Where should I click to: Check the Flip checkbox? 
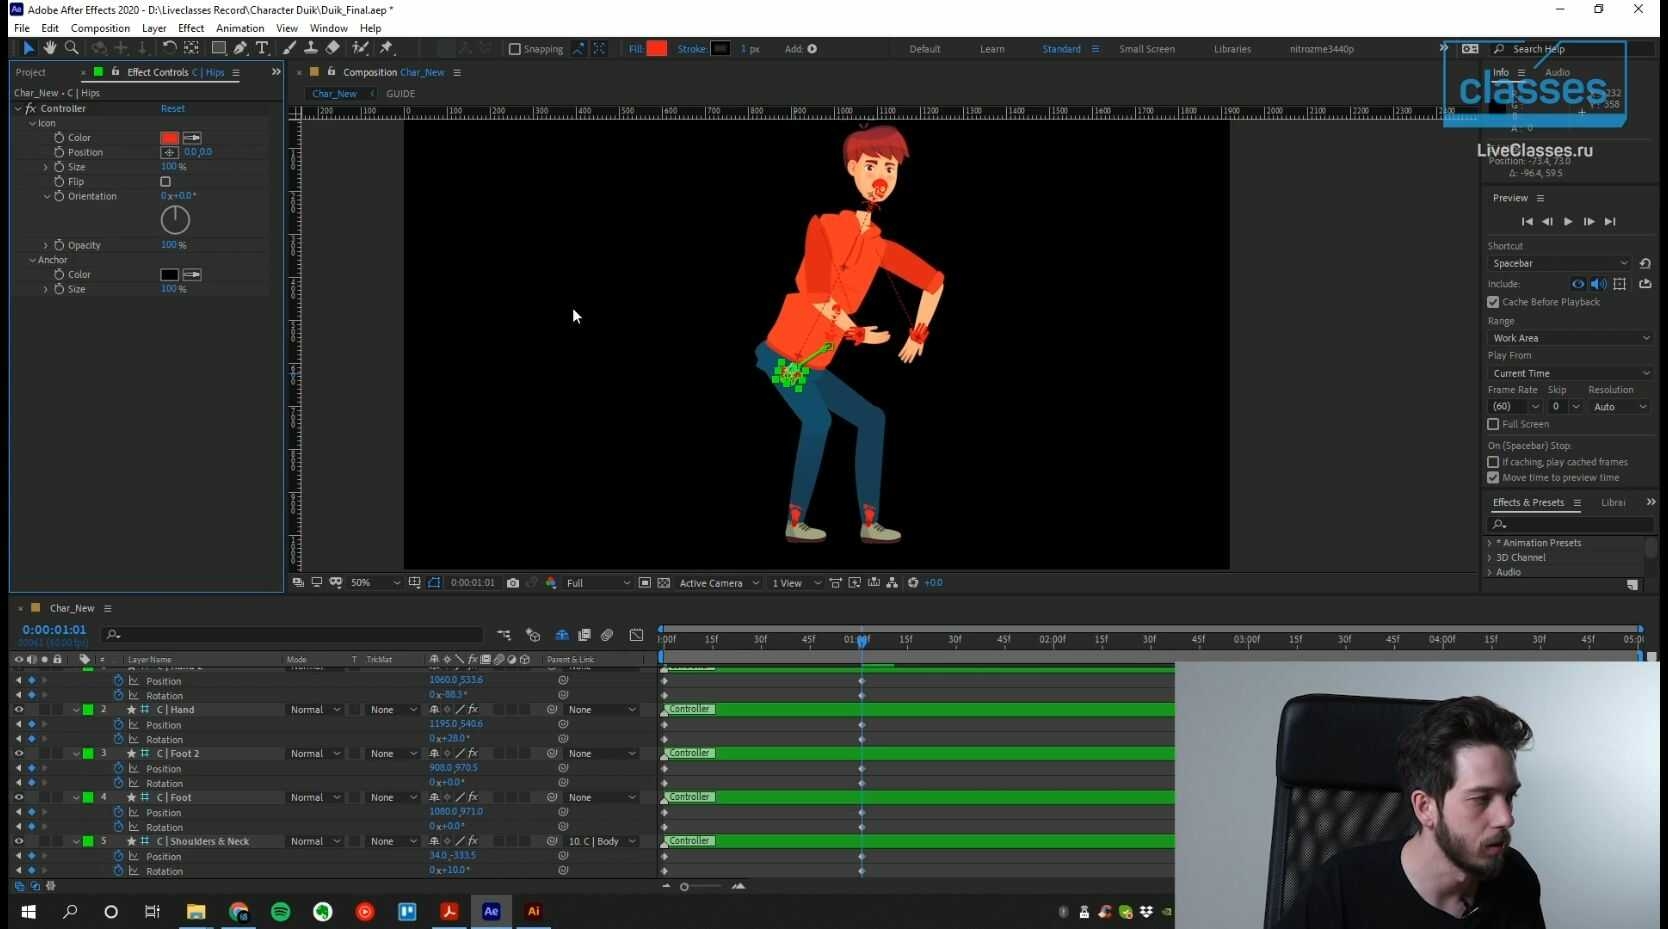tap(166, 182)
